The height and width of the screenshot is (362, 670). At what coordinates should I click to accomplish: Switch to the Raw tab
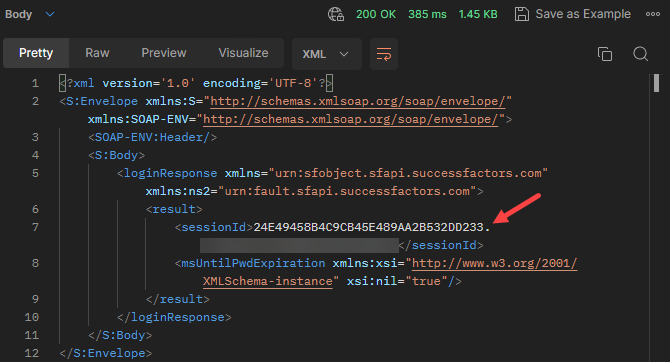point(97,53)
